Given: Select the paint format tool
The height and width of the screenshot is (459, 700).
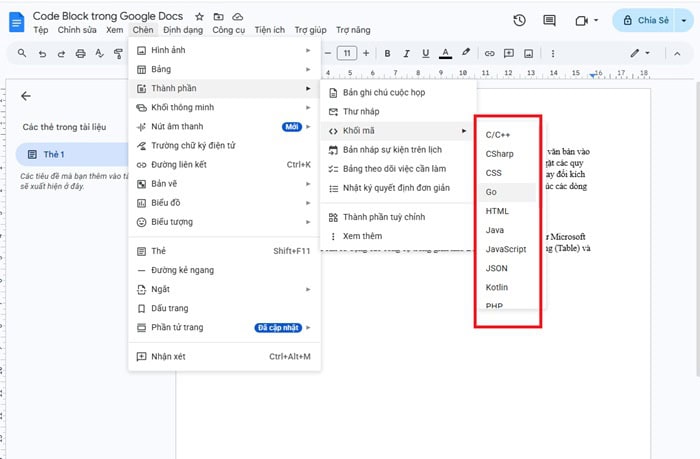Looking at the screenshot, I should (x=118, y=54).
